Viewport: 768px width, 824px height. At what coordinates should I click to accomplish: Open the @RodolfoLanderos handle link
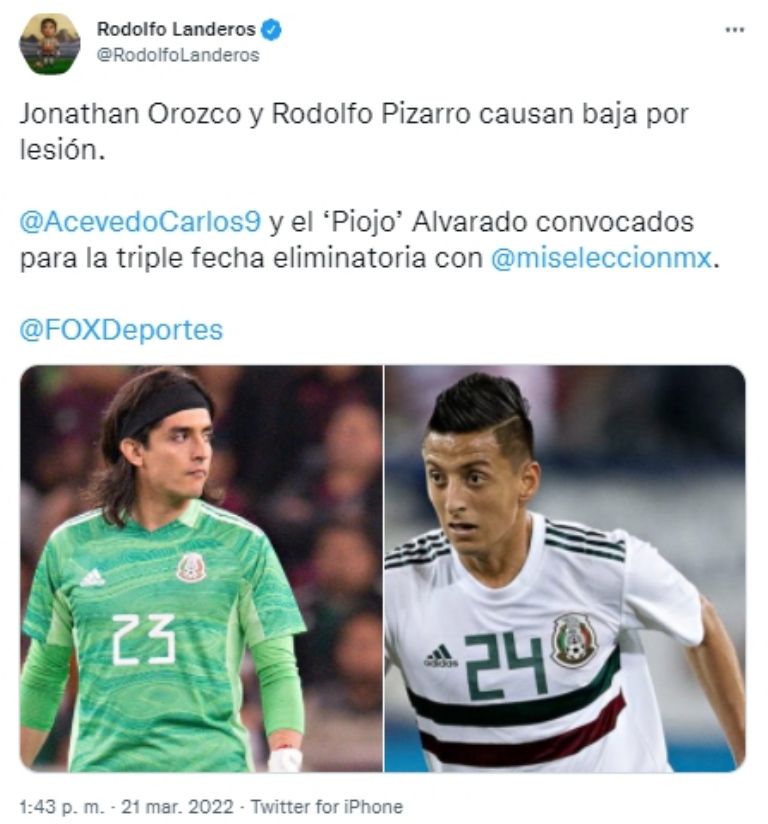click(x=178, y=55)
